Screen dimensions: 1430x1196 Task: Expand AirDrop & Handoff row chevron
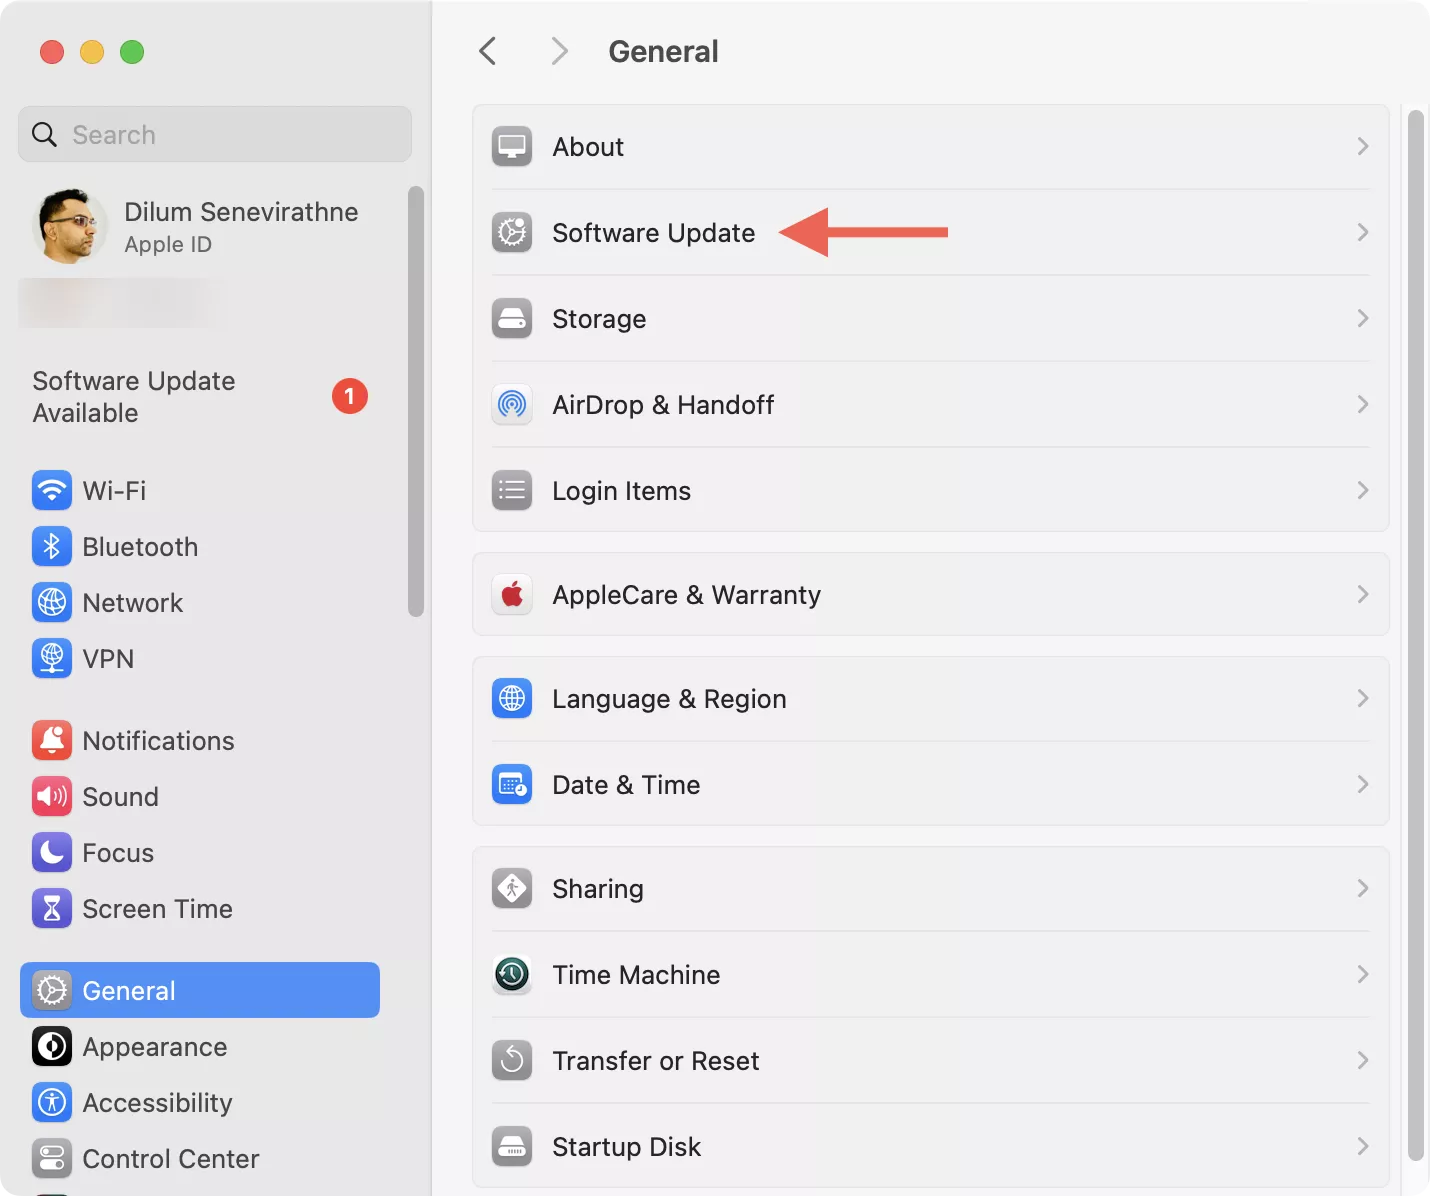(x=1363, y=405)
